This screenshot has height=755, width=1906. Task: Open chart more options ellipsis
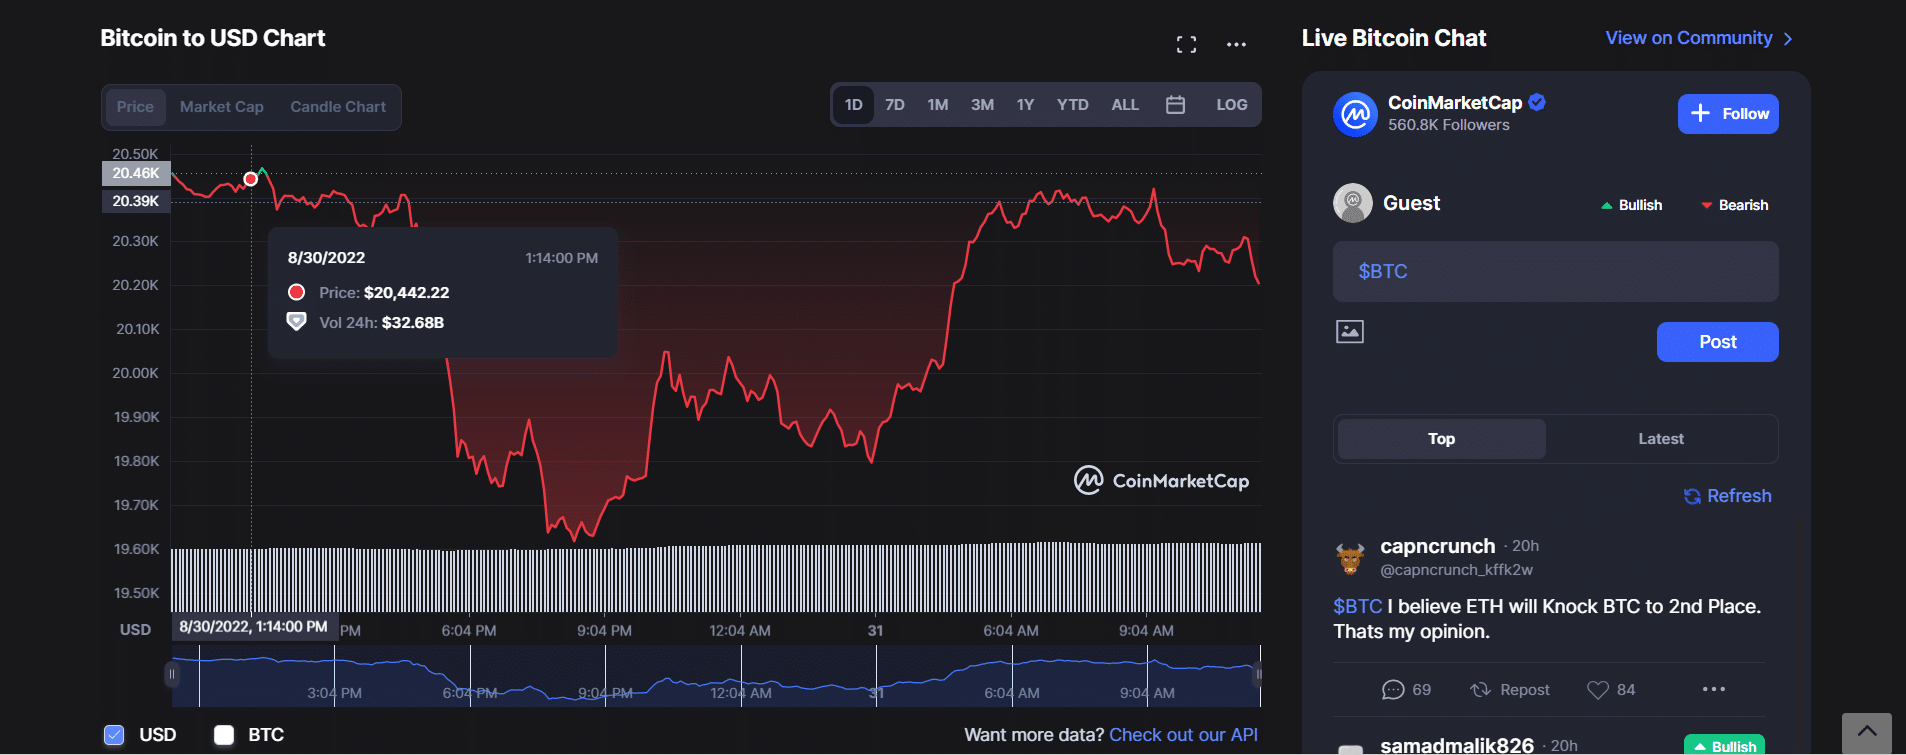[1236, 44]
